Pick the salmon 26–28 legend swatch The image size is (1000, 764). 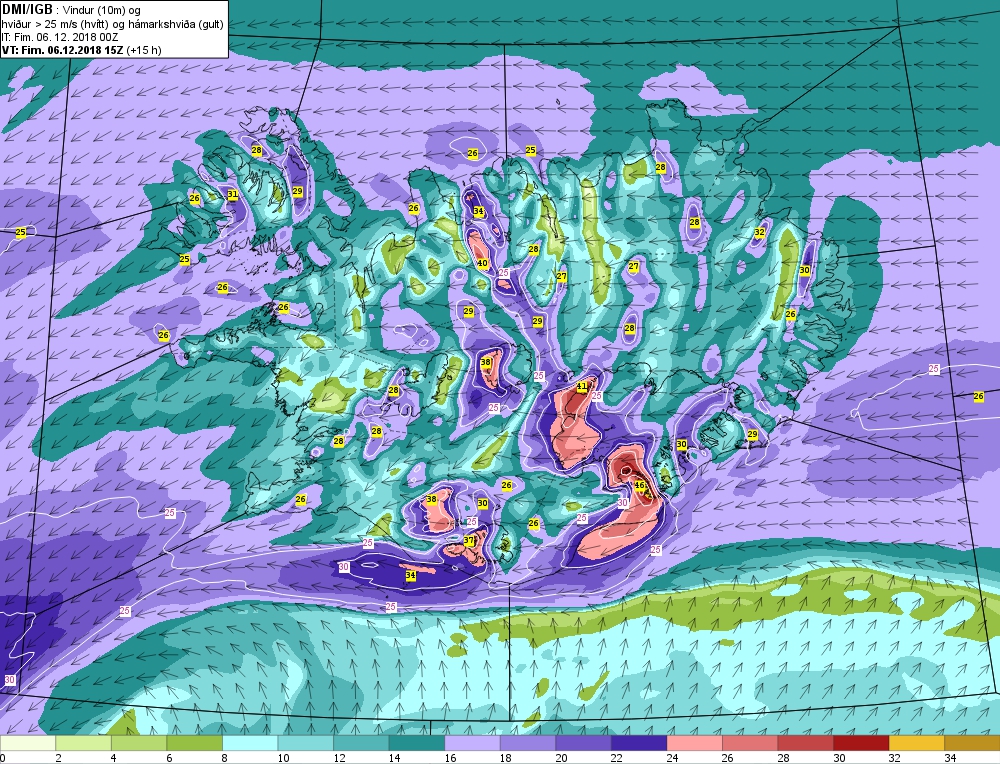pyautogui.click(x=749, y=743)
